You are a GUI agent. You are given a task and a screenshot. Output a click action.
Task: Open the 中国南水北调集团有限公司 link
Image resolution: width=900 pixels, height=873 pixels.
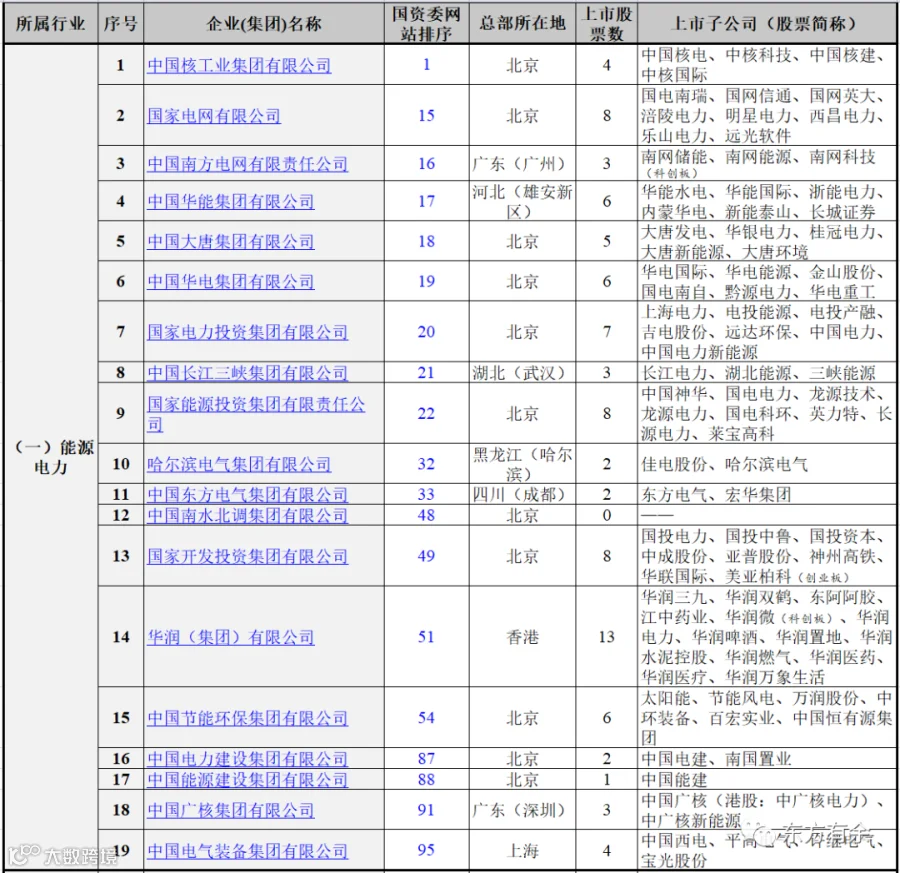[x=247, y=515]
